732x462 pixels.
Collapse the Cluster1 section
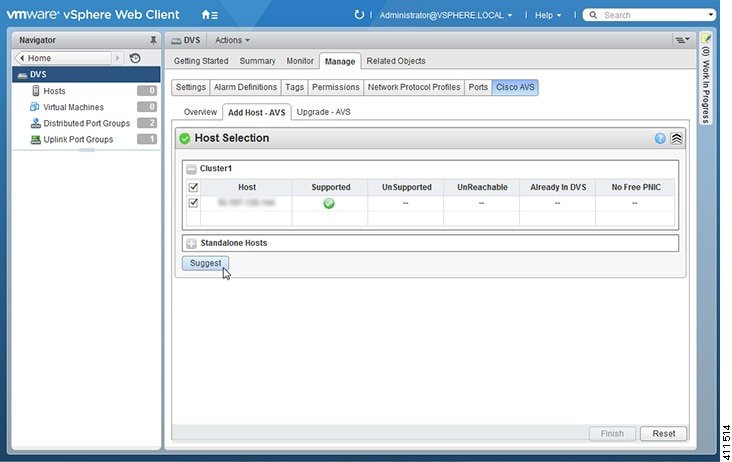pos(191,169)
